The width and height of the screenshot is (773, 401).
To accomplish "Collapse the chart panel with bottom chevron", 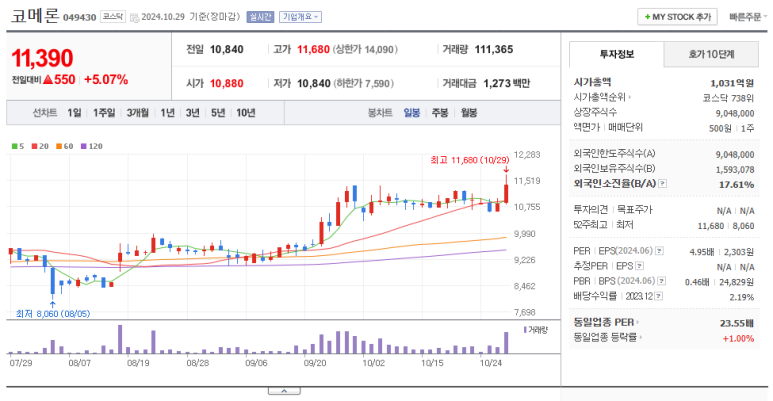I will (x=284, y=391).
